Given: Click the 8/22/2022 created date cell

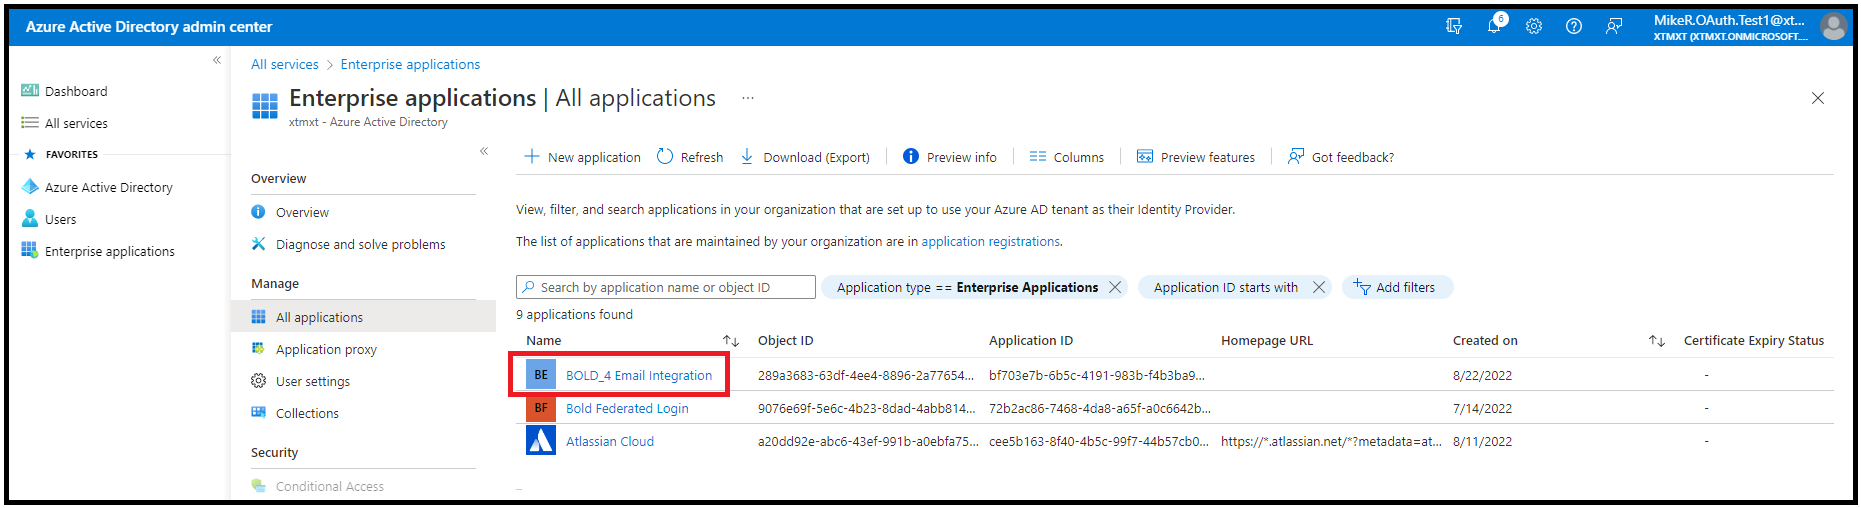Looking at the screenshot, I should (x=1482, y=375).
